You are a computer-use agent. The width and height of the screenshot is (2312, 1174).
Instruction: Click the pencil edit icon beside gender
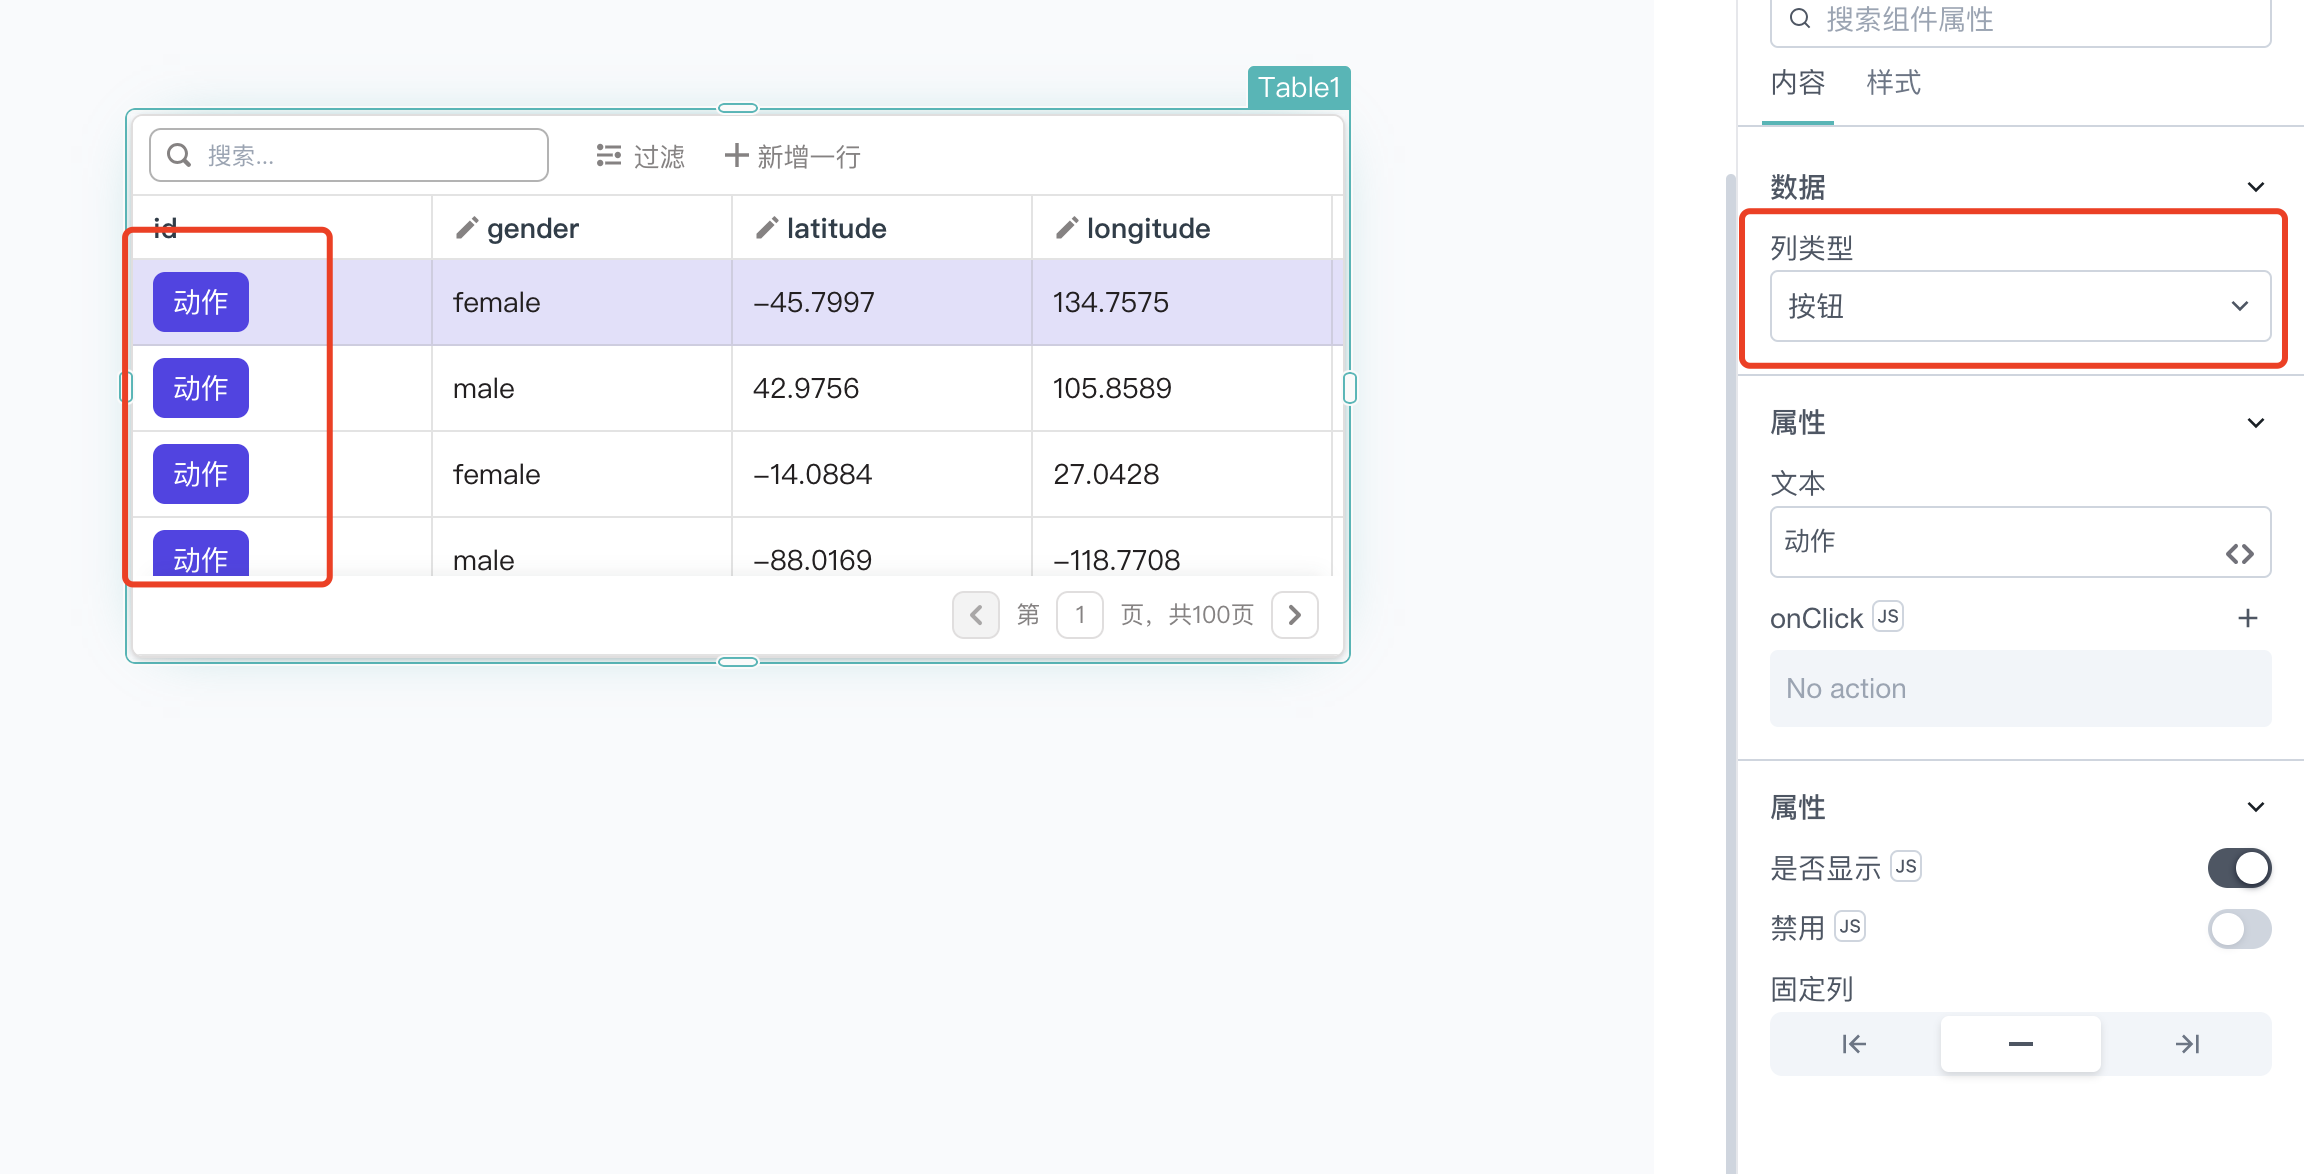click(x=466, y=228)
